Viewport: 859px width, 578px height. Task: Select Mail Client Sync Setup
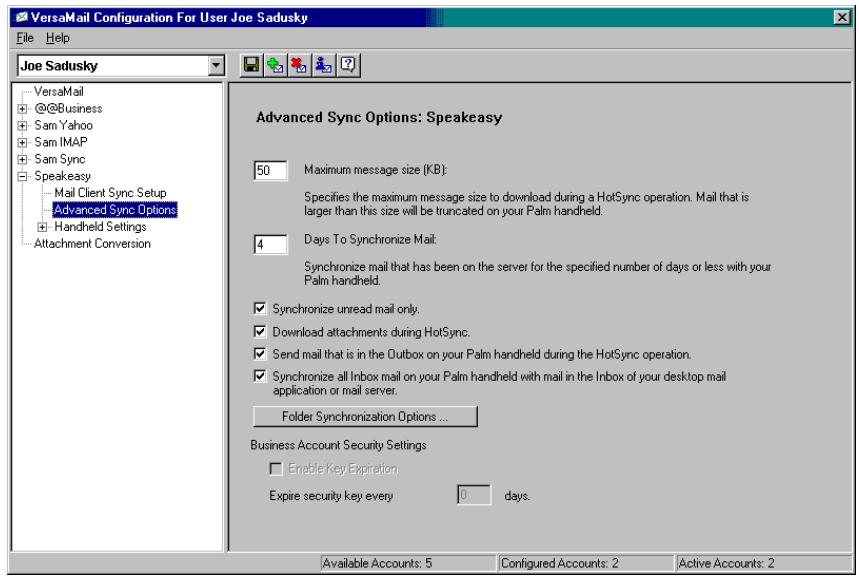pyautogui.click(x=110, y=193)
